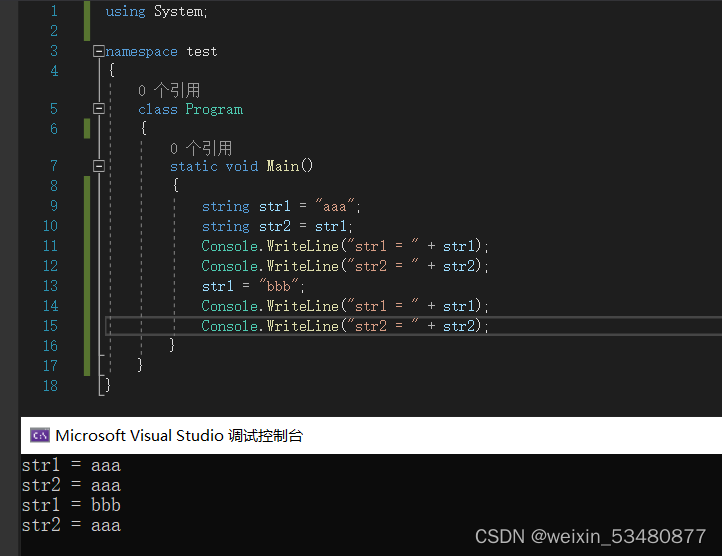Click 'System' on line 1
This screenshot has width=722, height=556.
coord(178,11)
